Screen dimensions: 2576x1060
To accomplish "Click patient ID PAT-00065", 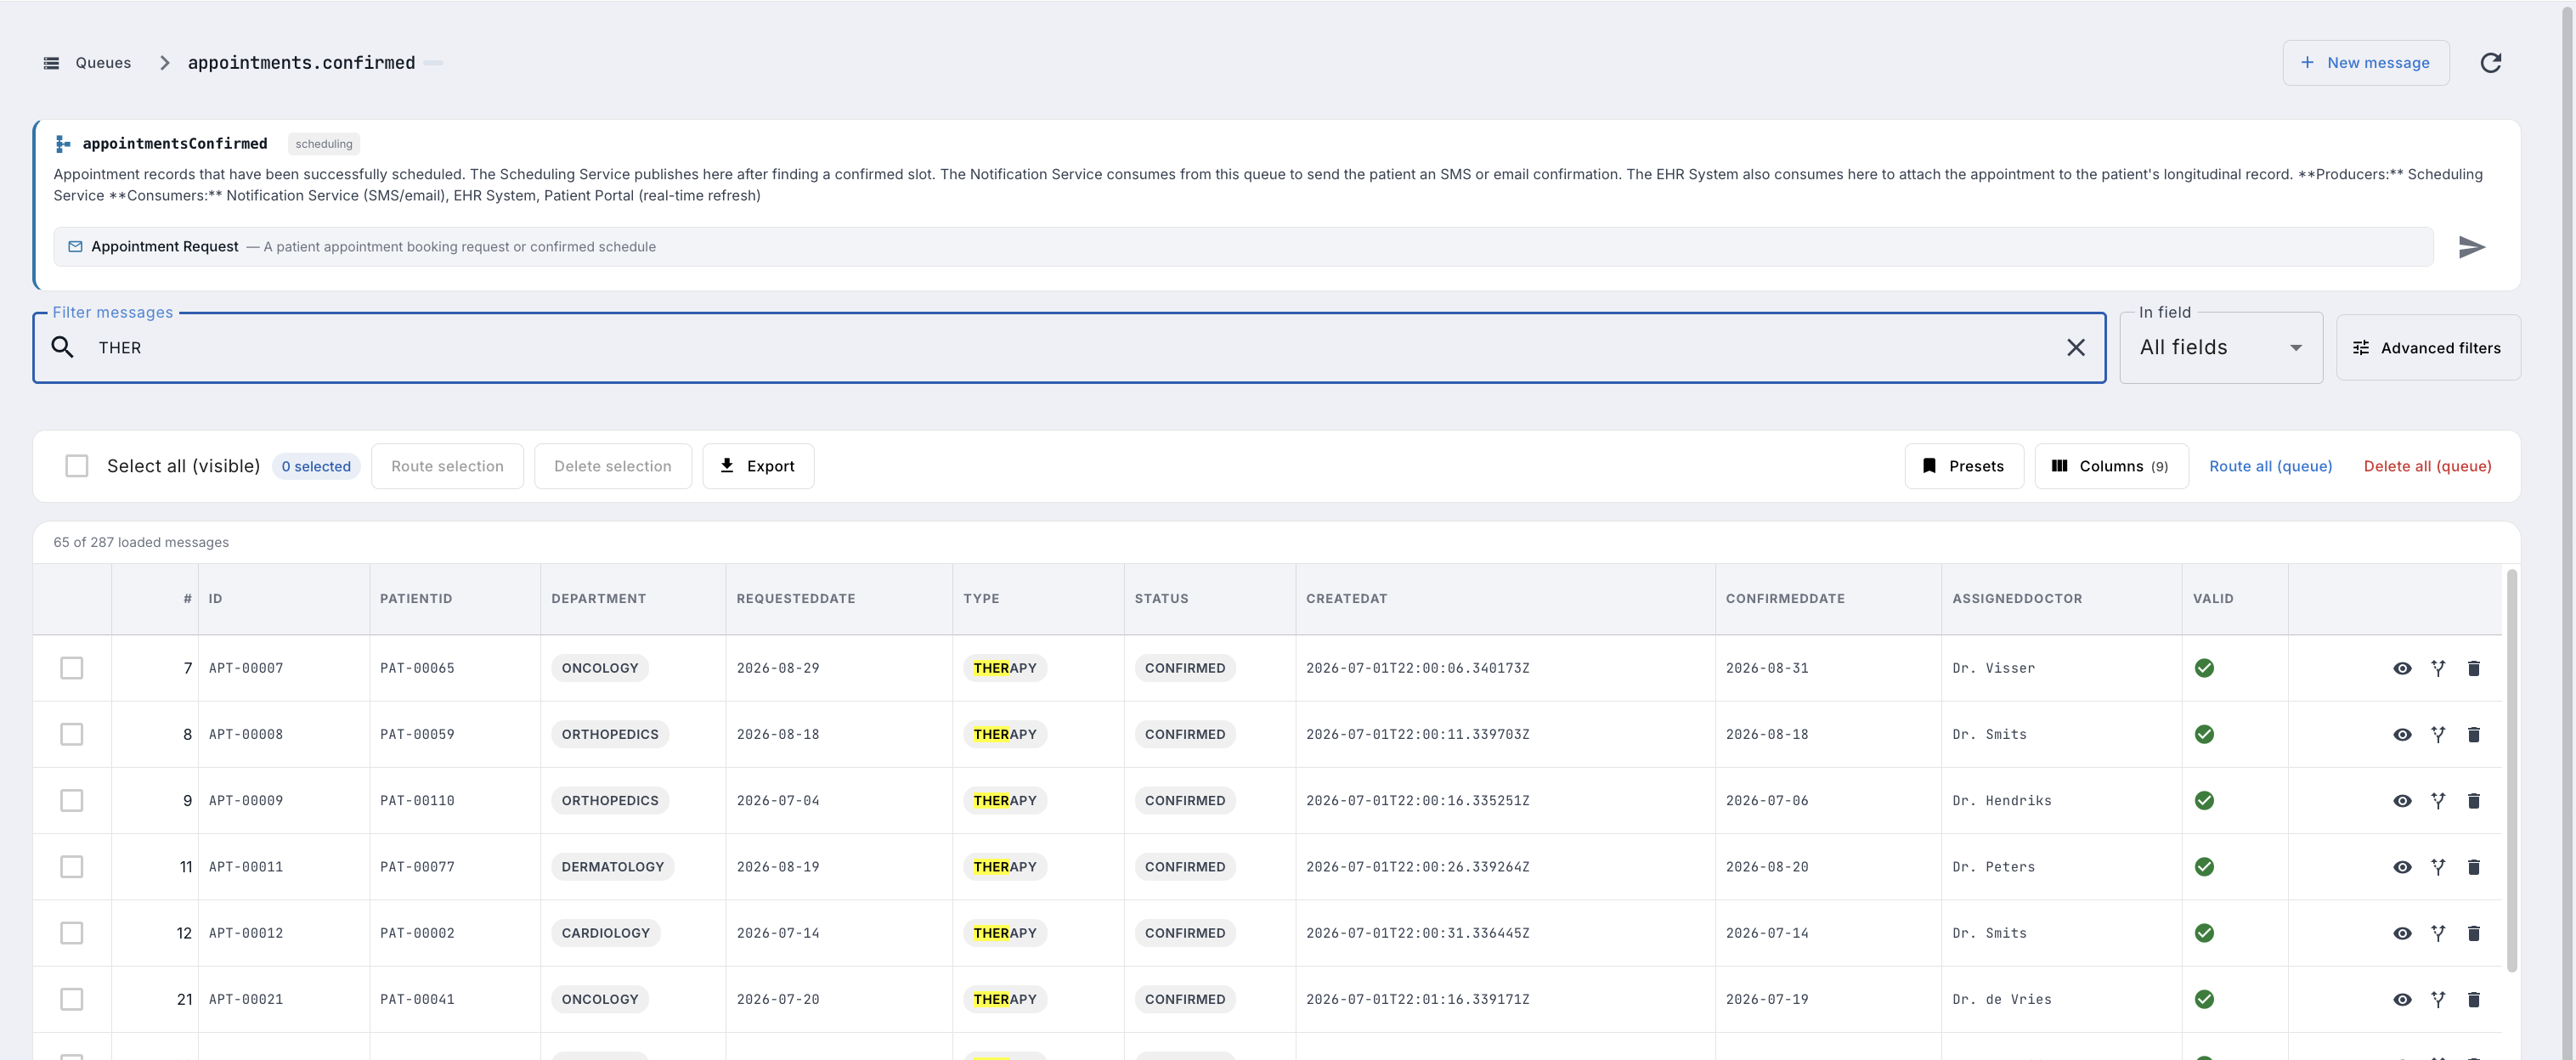I will pyautogui.click(x=417, y=668).
